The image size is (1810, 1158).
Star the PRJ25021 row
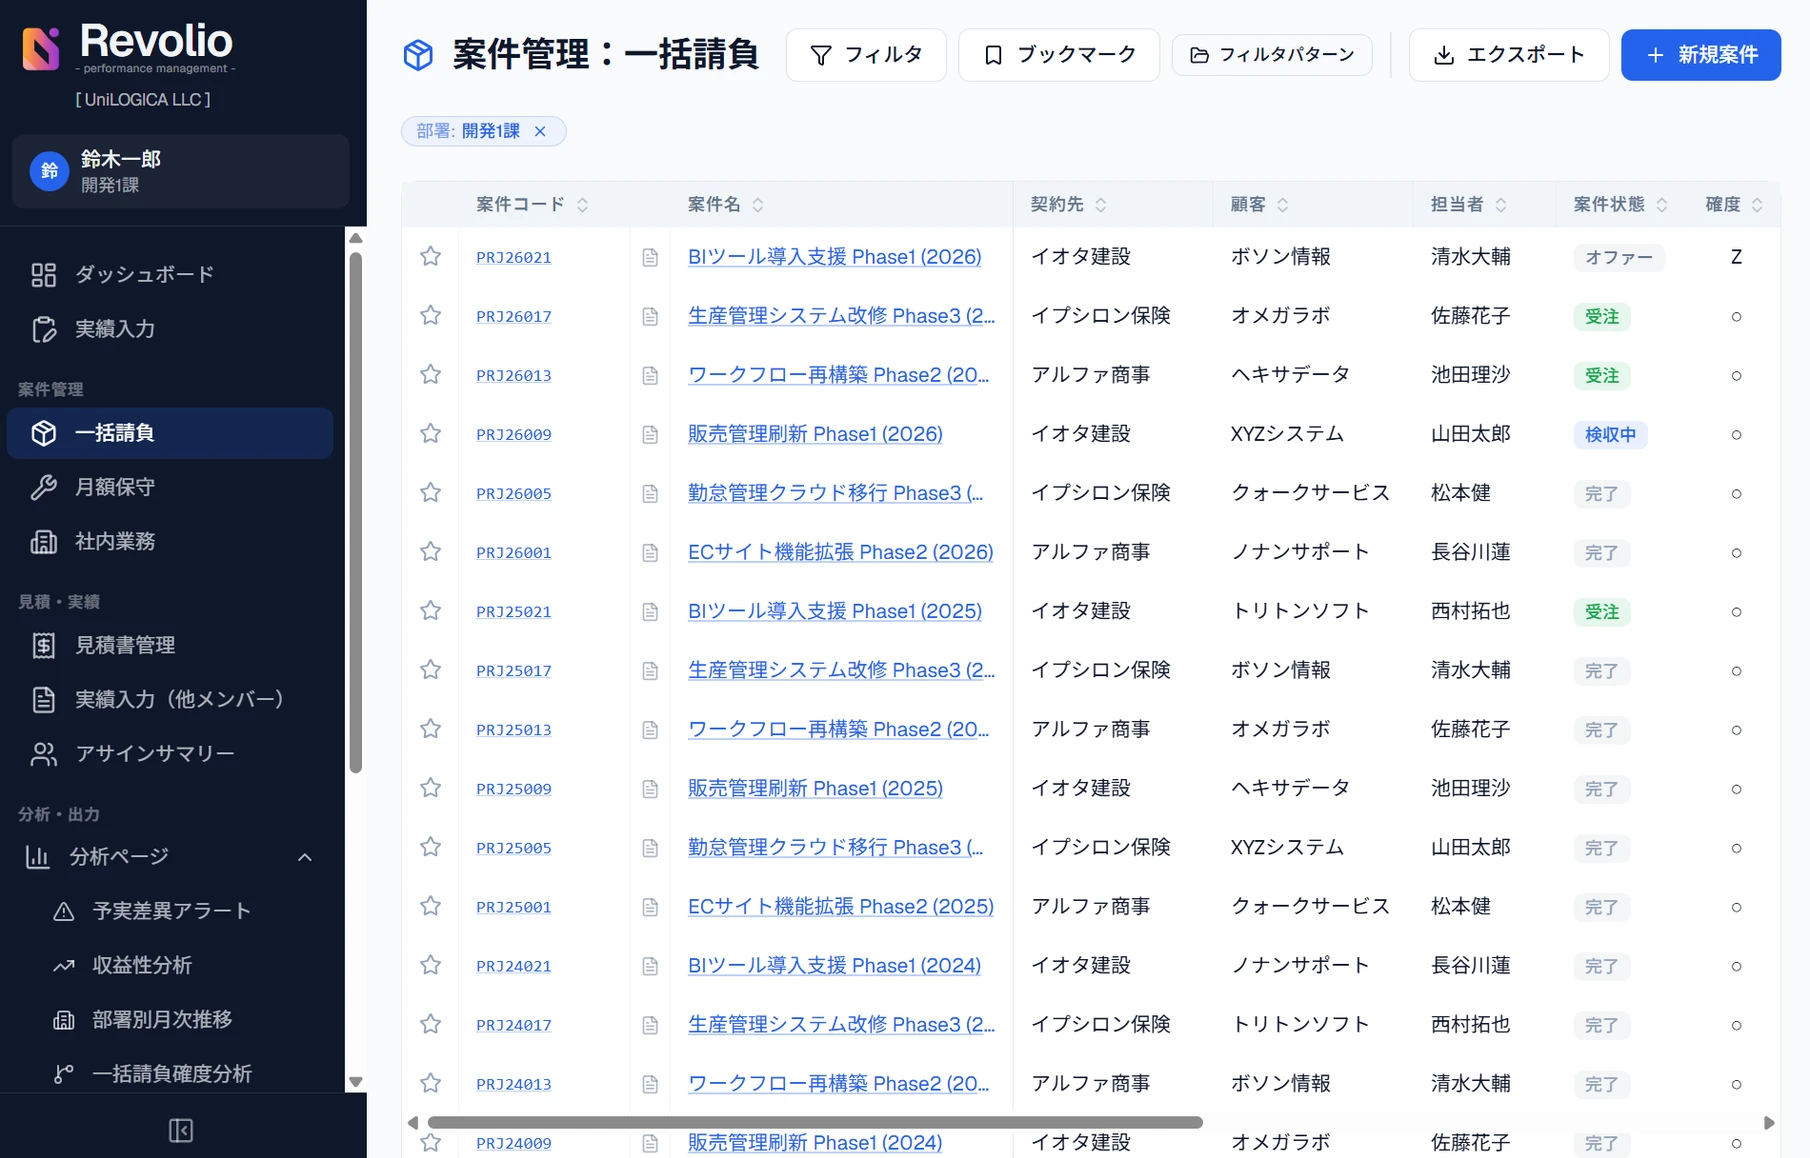(430, 610)
